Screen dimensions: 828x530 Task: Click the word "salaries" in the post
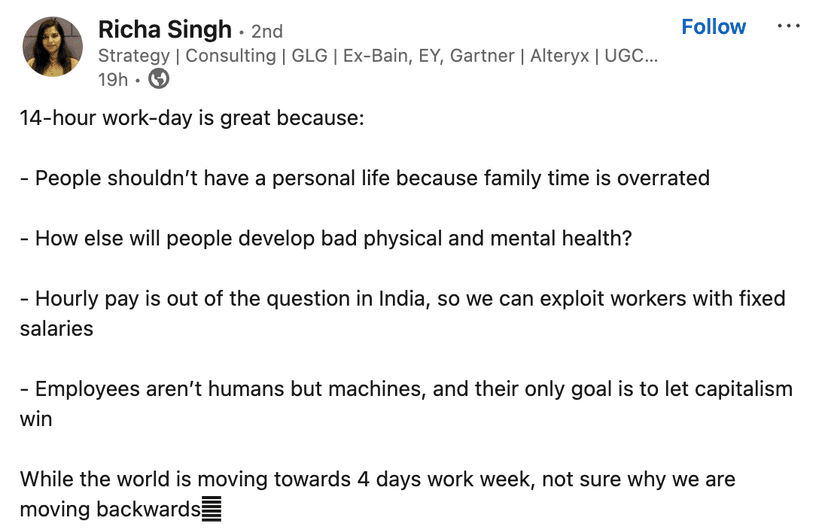56,328
